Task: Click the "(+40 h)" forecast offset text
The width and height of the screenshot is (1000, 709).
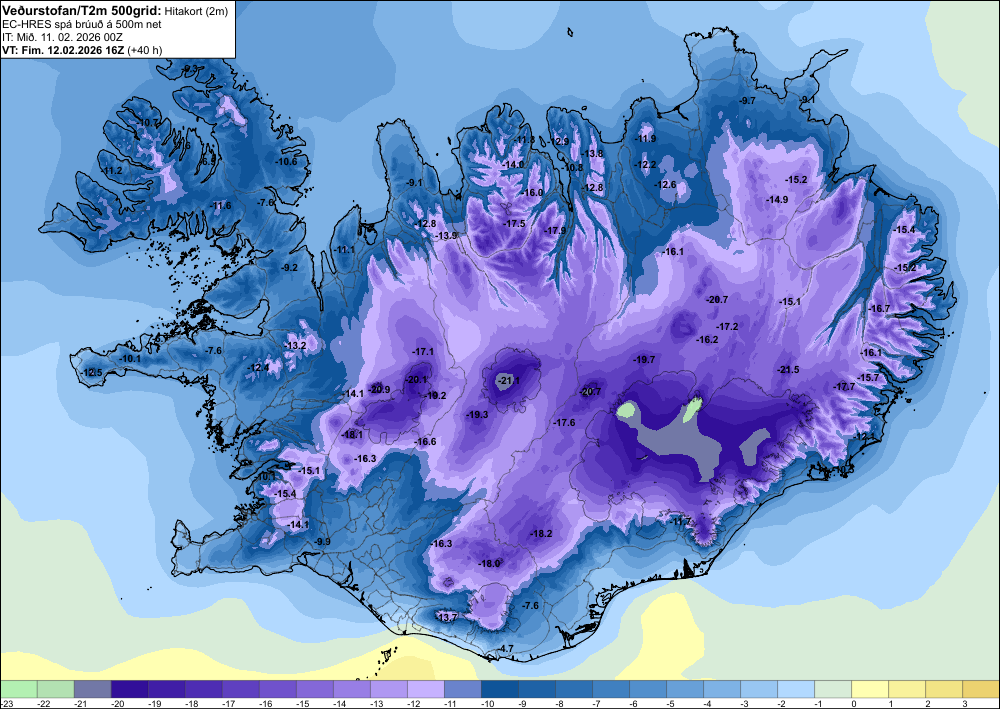Action: [x=145, y=50]
